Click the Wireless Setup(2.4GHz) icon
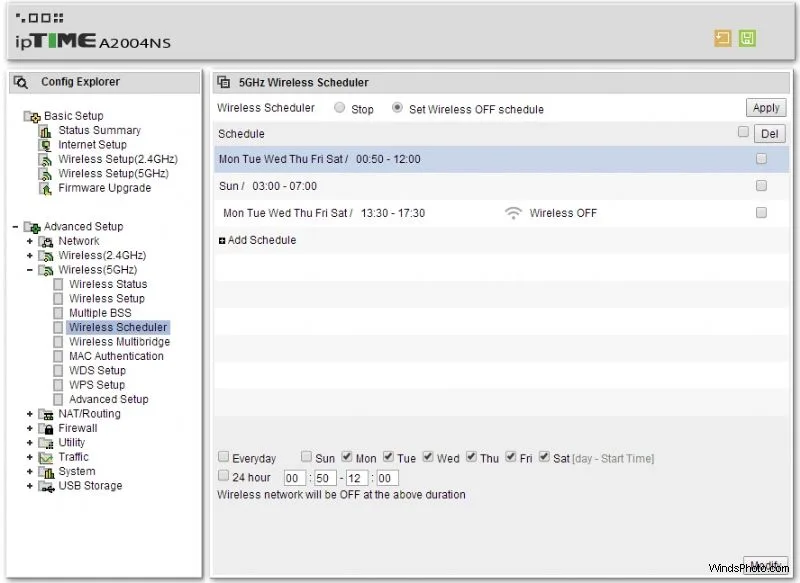Viewport: 800px width, 583px height. tap(45, 160)
